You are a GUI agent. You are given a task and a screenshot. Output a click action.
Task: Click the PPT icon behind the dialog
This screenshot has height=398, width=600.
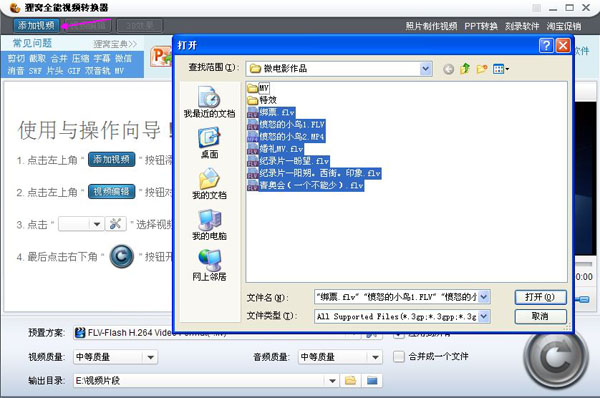click(x=161, y=57)
